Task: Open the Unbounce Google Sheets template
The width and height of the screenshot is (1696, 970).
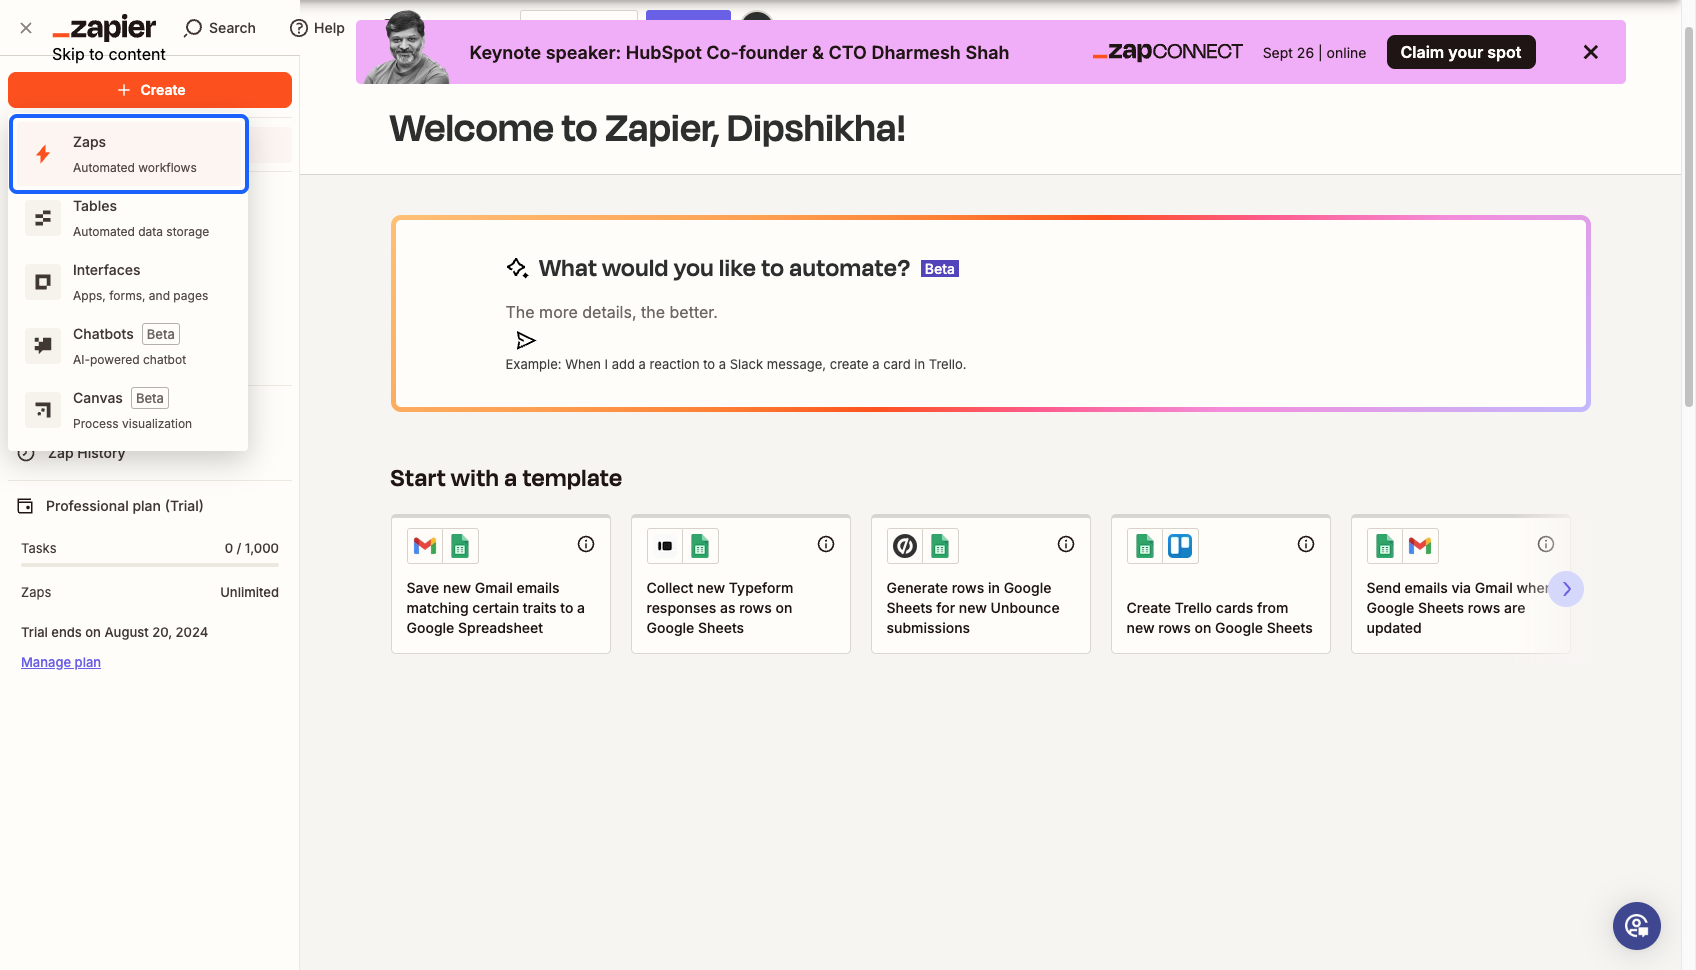Action: point(981,585)
